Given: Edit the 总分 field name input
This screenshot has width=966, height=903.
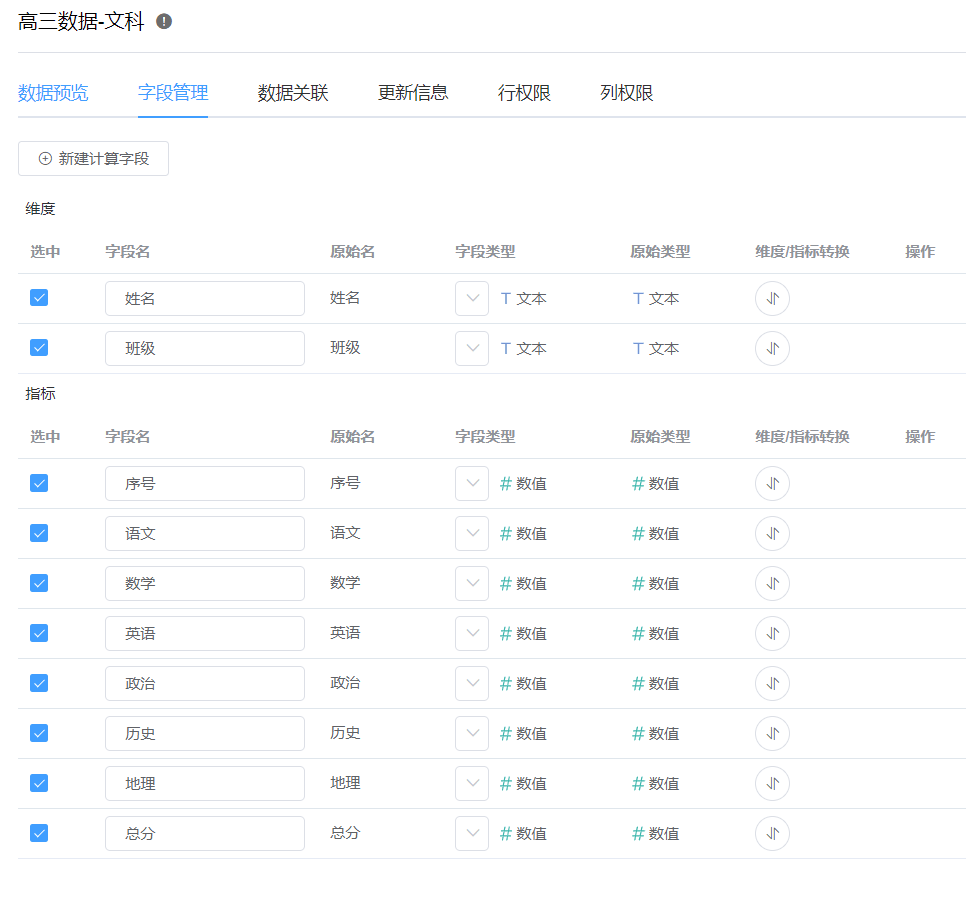Looking at the screenshot, I should coord(205,833).
